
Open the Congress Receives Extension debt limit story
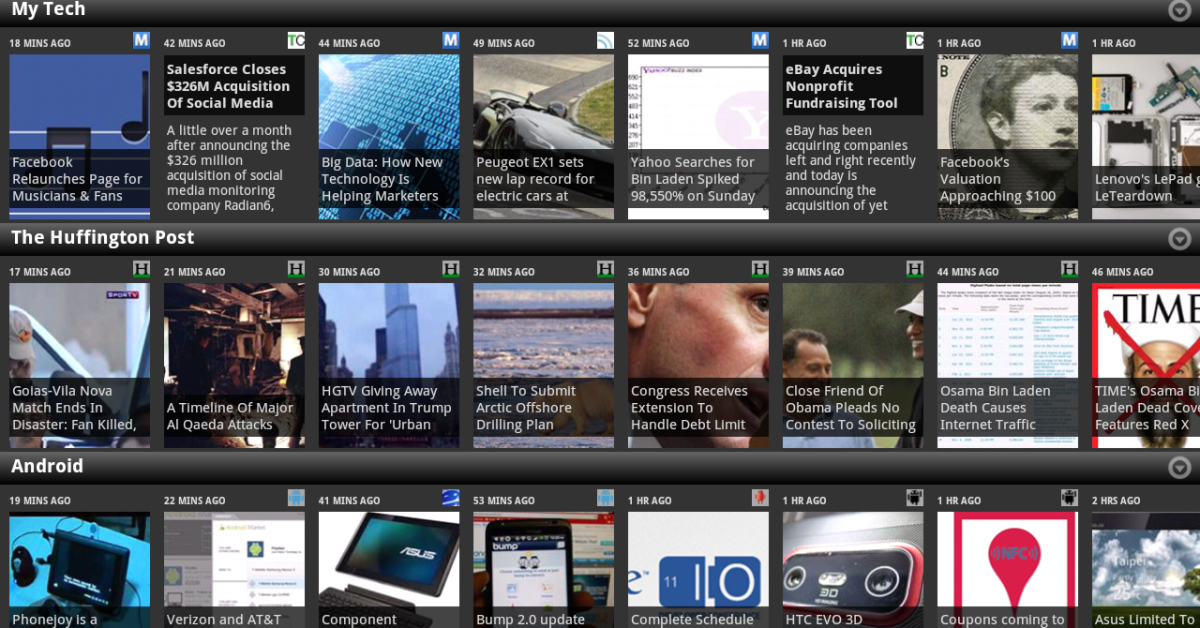pyautogui.click(x=698, y=365)
